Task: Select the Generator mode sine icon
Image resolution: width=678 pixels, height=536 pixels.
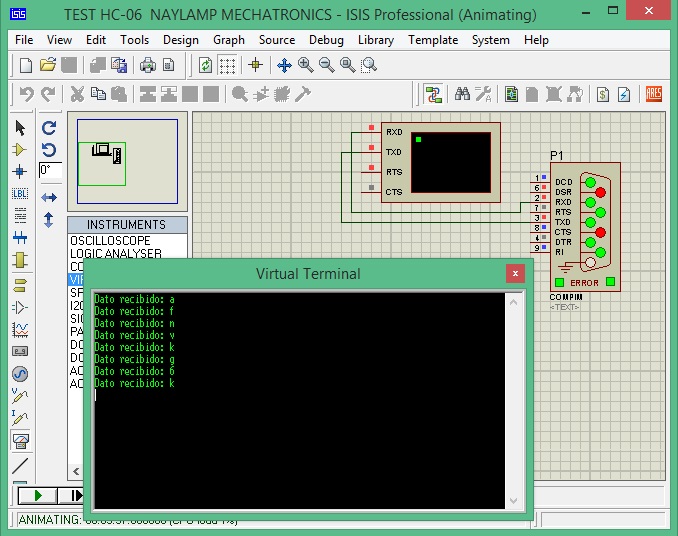Action: point(20,374)
